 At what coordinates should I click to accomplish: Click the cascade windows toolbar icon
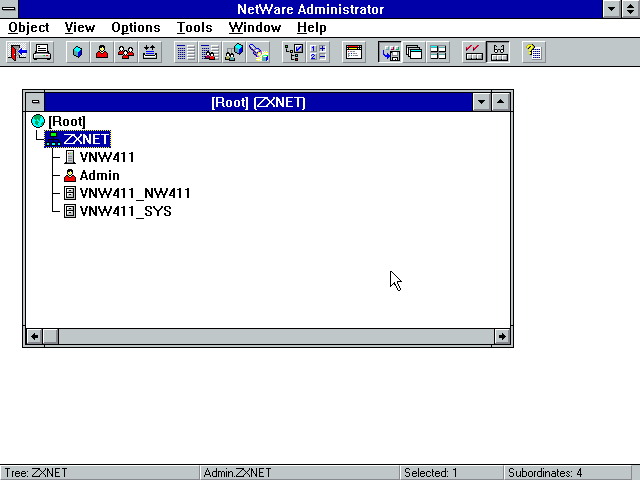tap(414, 52)
